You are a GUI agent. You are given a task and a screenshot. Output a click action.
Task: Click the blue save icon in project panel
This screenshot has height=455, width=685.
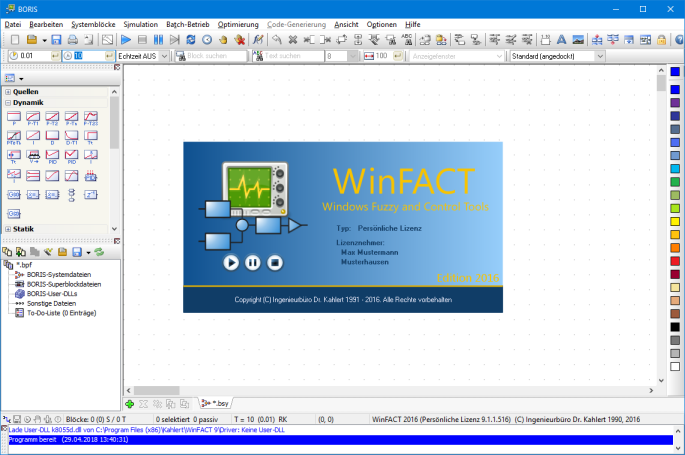tap(77, 252)
